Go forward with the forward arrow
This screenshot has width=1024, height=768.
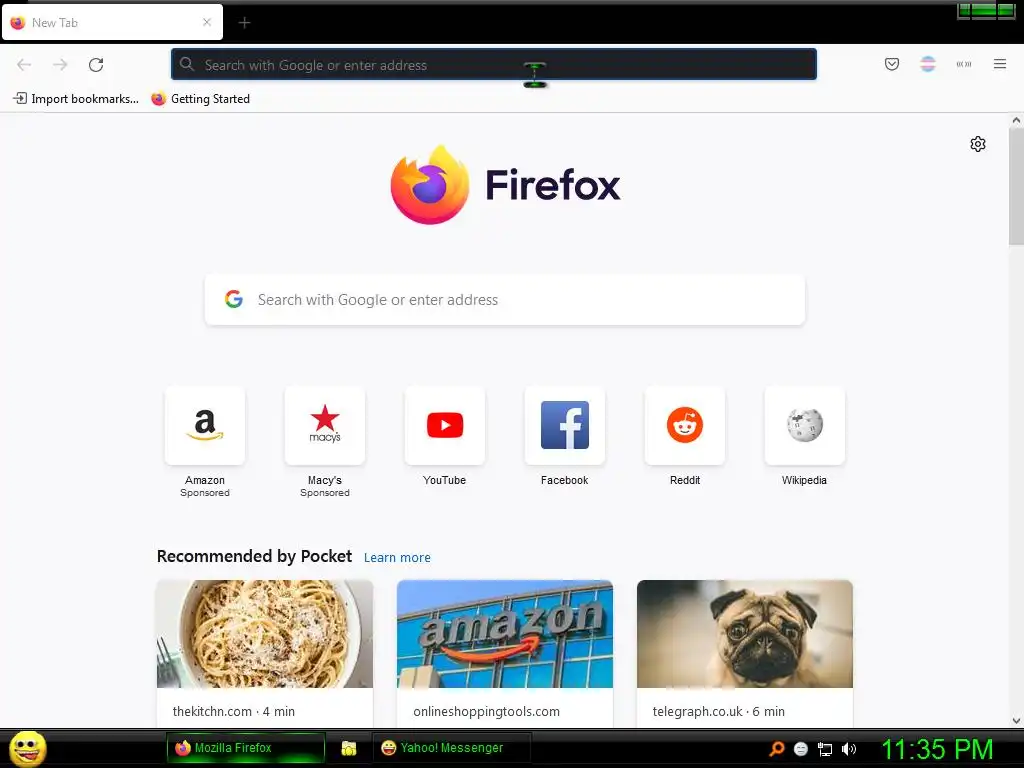pos(60,65)
